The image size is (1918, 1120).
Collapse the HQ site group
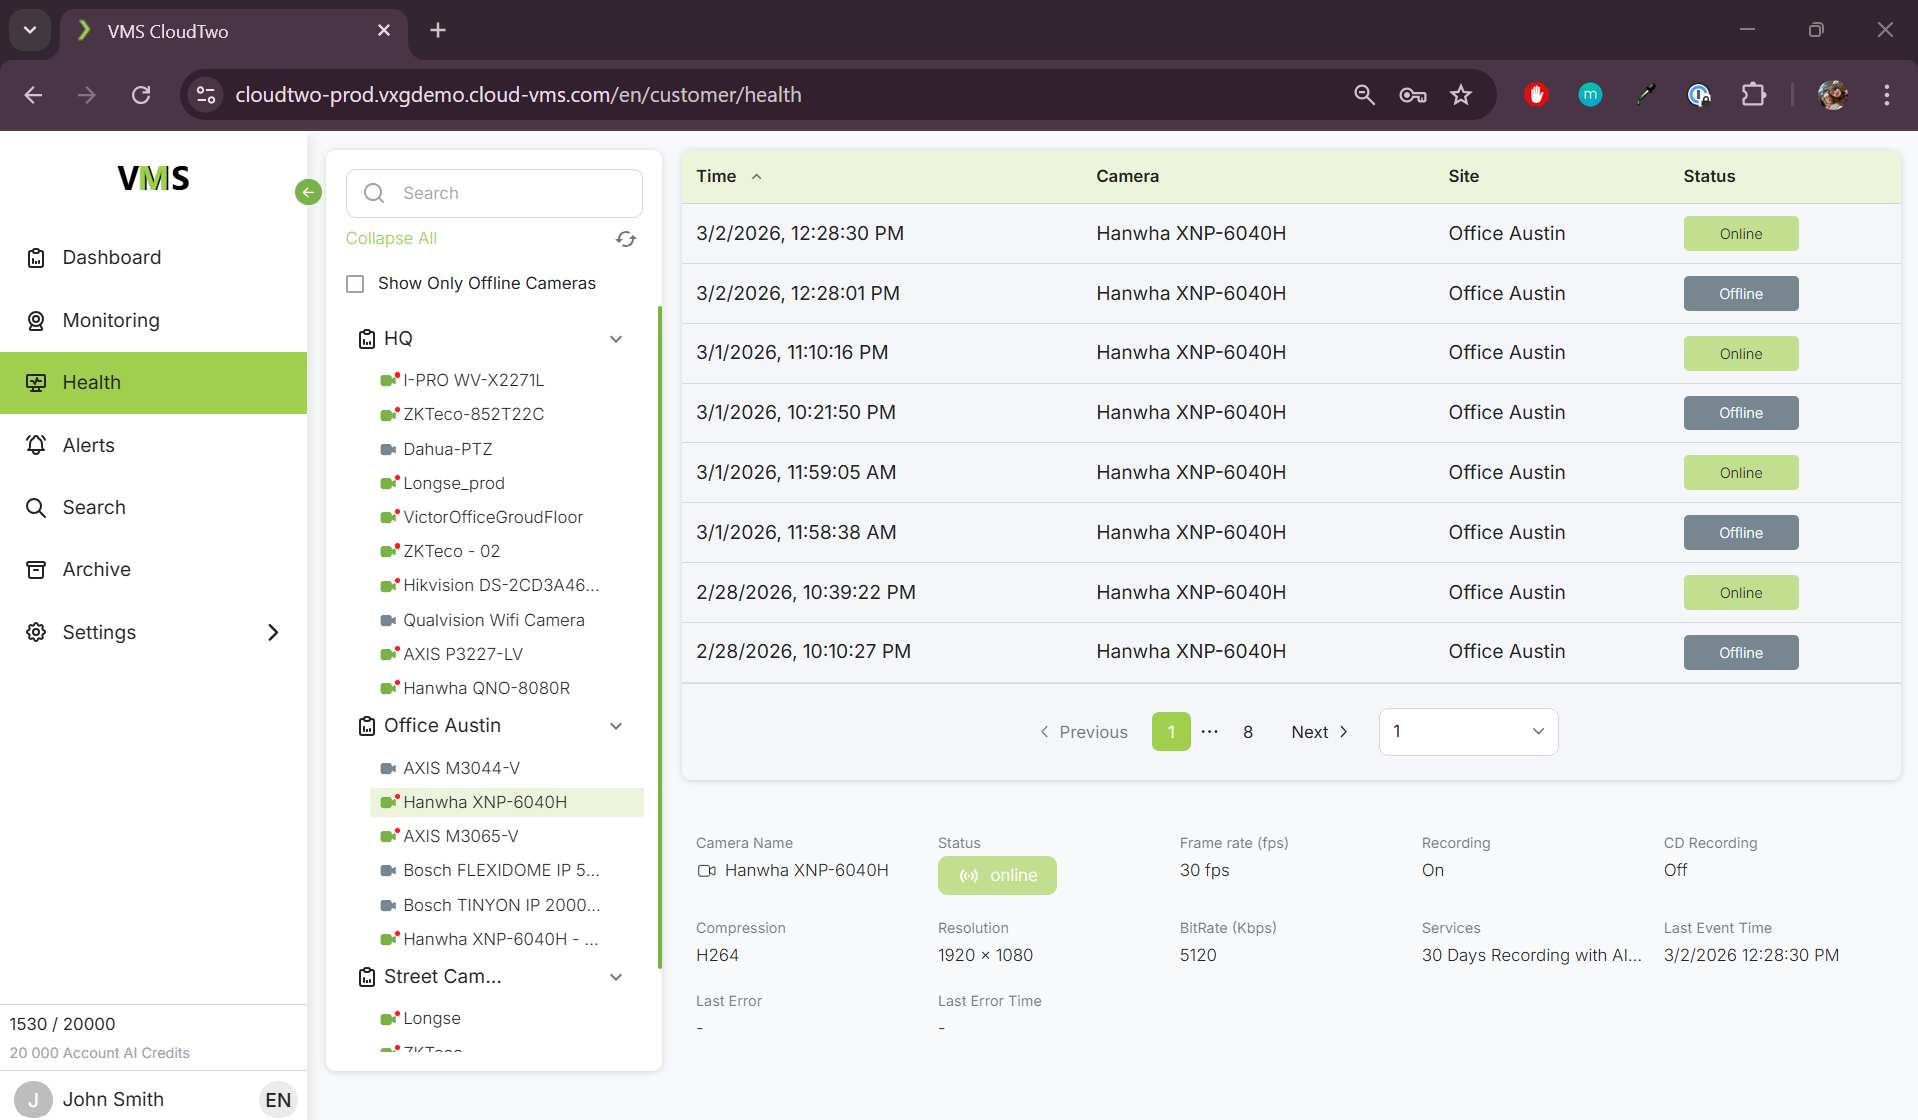pyautogui.click(x=616, y=339)
